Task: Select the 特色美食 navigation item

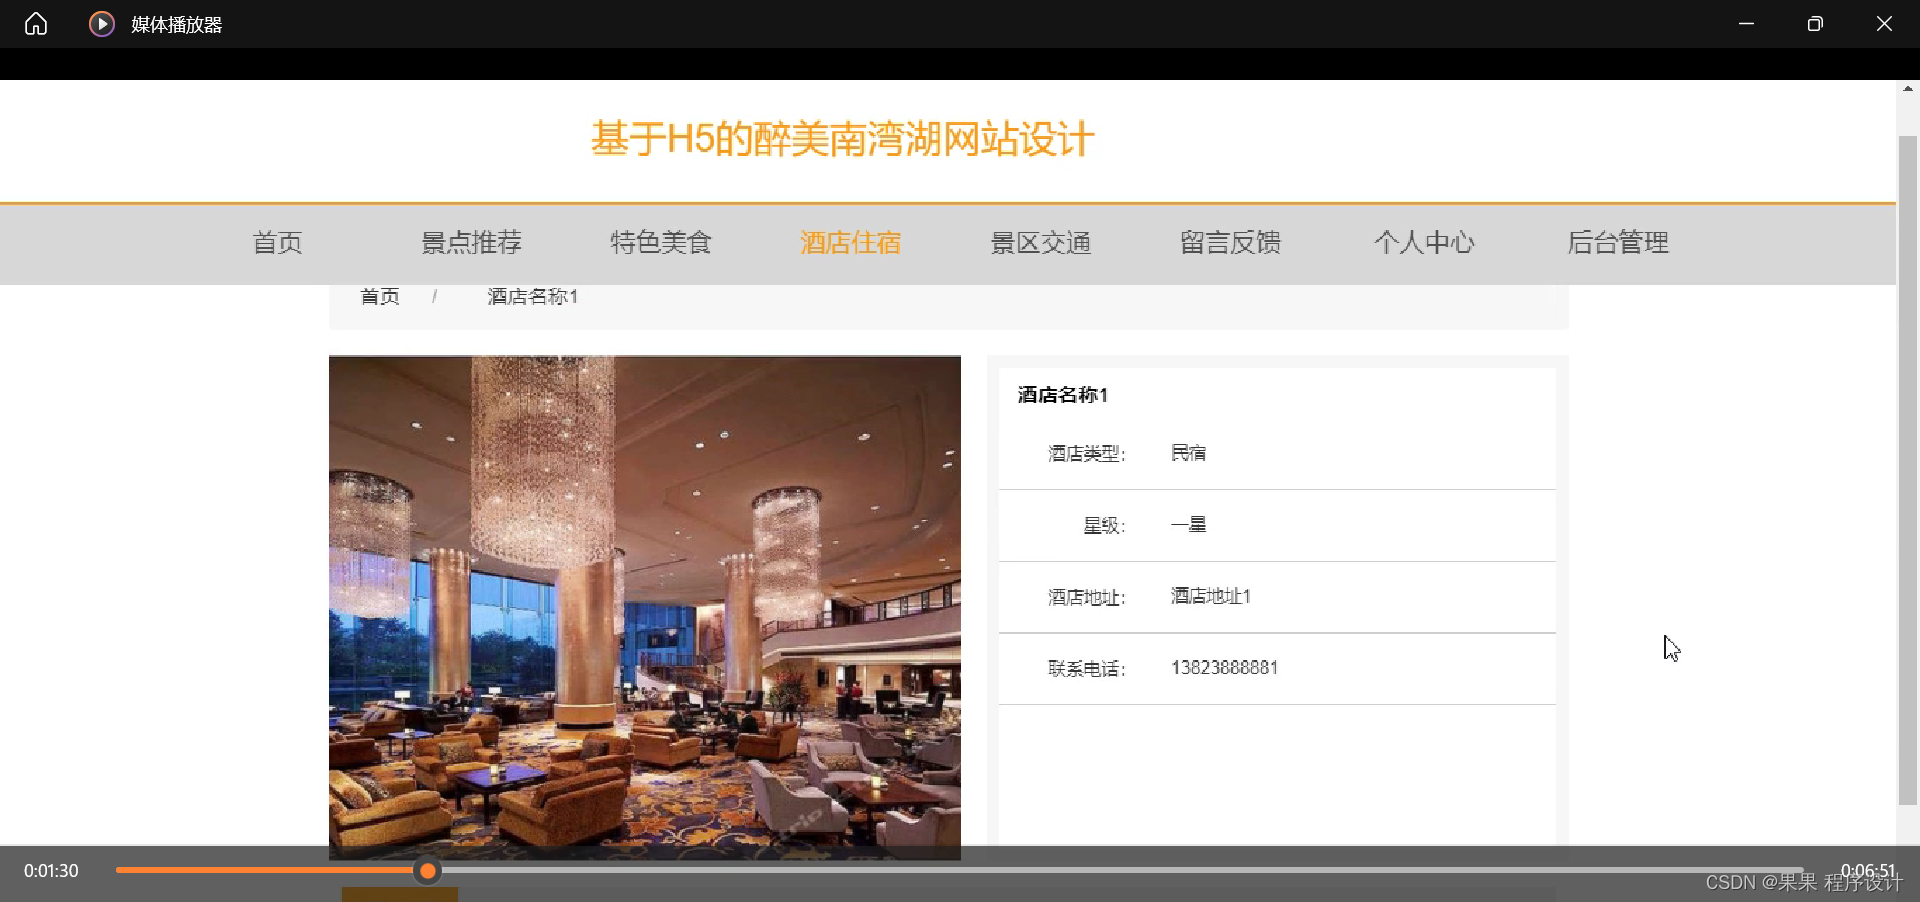Action: [x=660, y=243]
